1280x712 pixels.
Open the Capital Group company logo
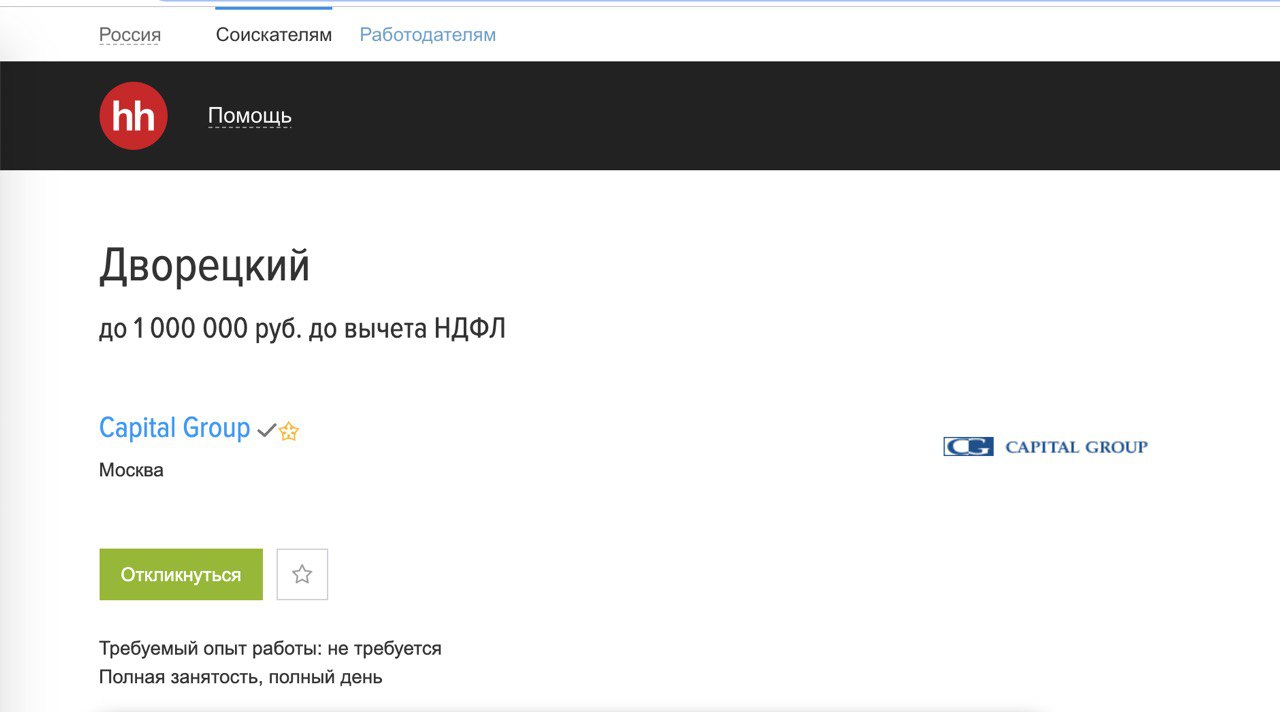point(1045,446)
